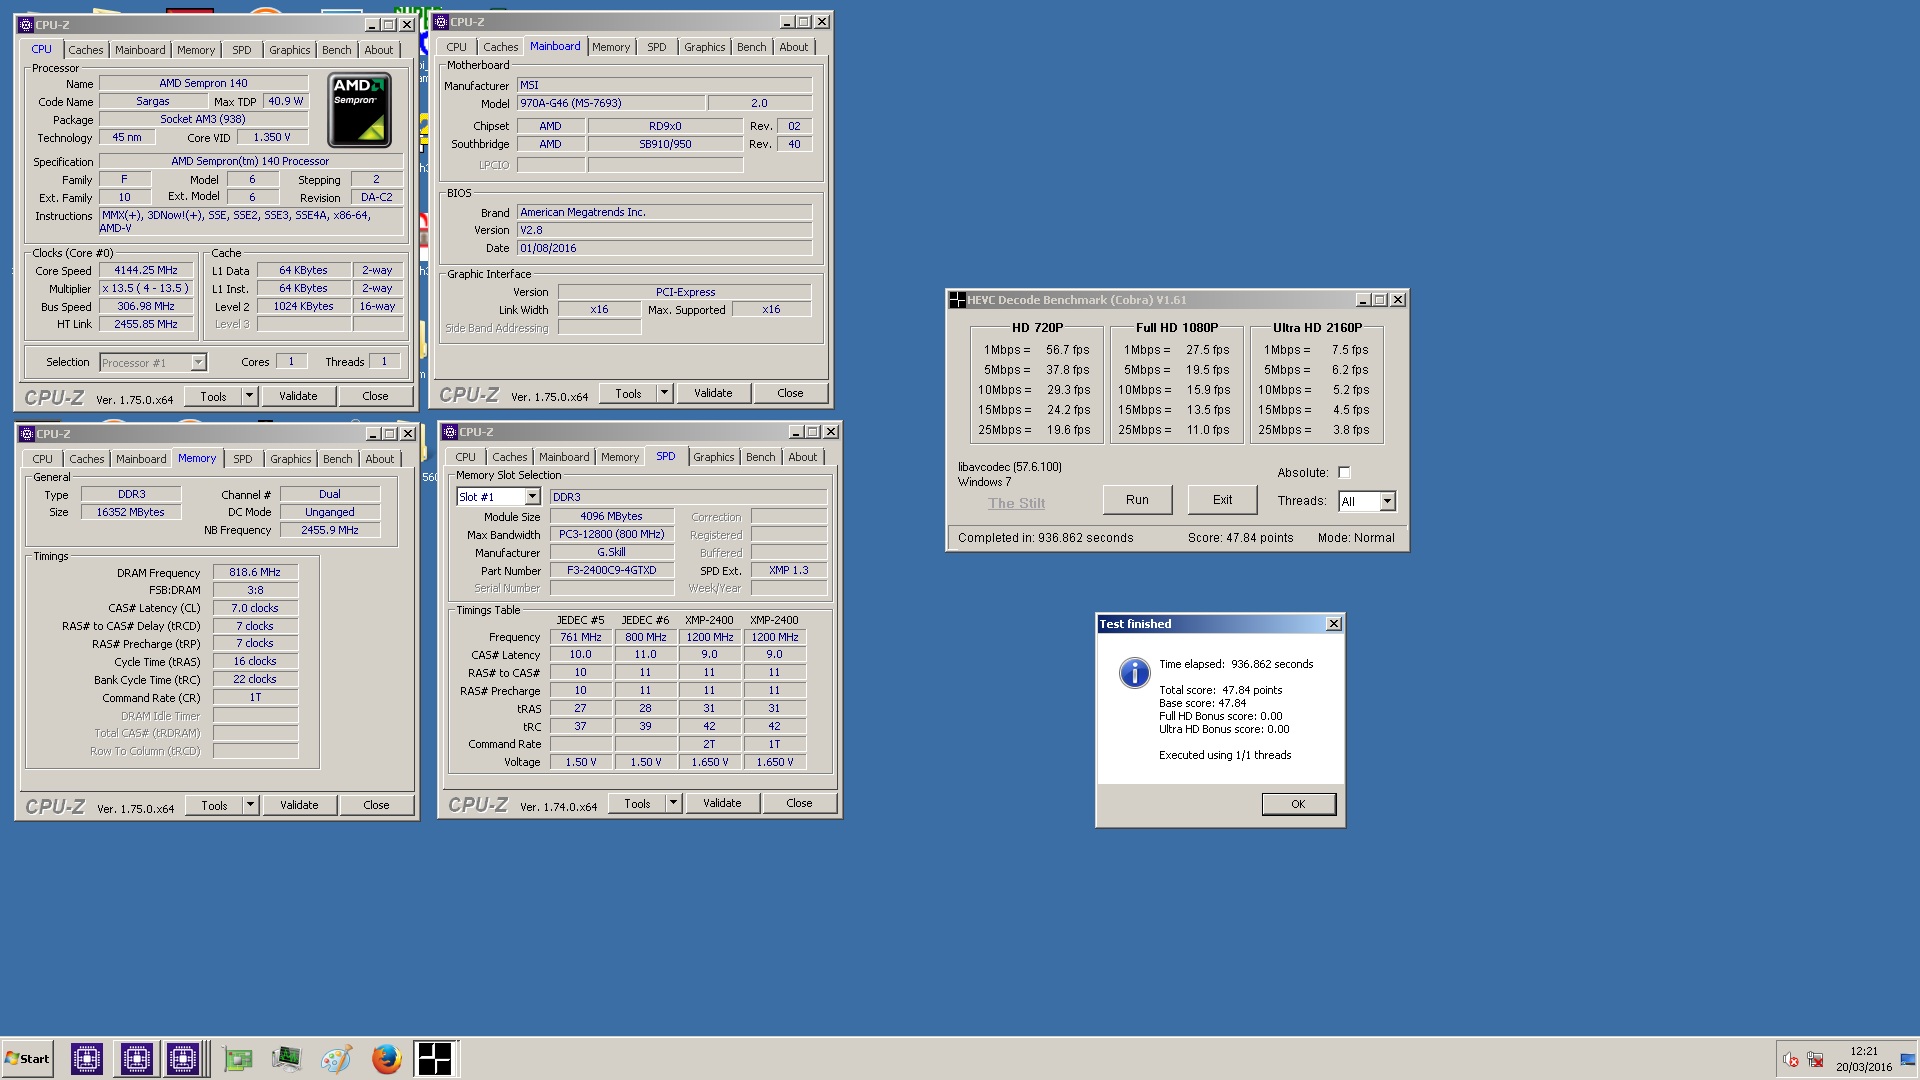Click Exit in HEVC Decode Benchmark
This screenshot has height=1080, width=1920.
tap(1222, 500)
